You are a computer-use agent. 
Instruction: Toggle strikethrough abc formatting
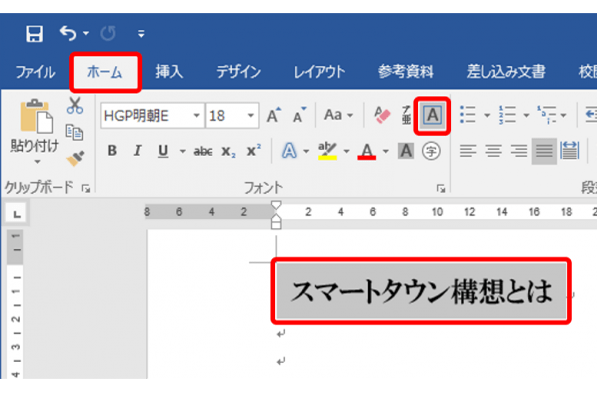[x=203, y=151]
